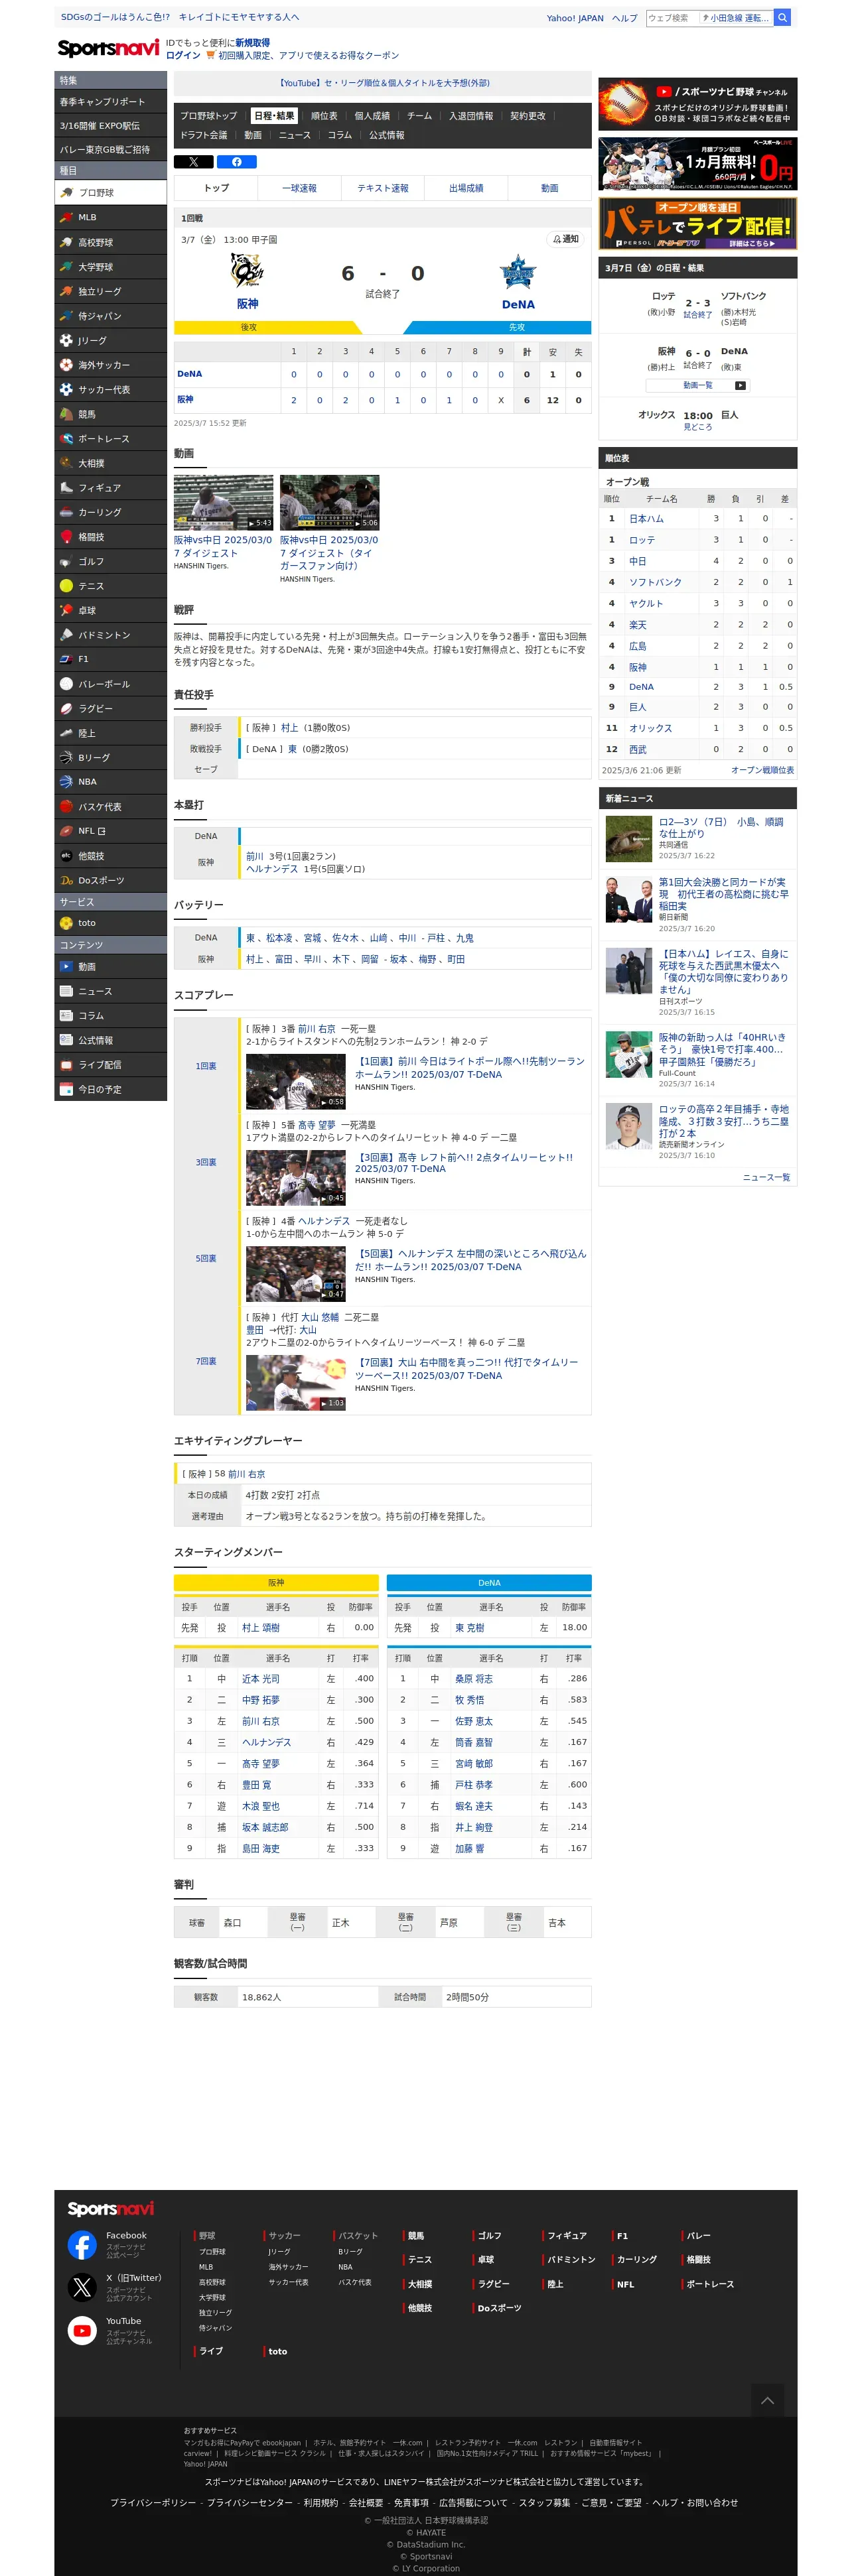Open Jリーグ in the sidebar
The width and height of the screenshot is (852, 2576).
point(110,340)
